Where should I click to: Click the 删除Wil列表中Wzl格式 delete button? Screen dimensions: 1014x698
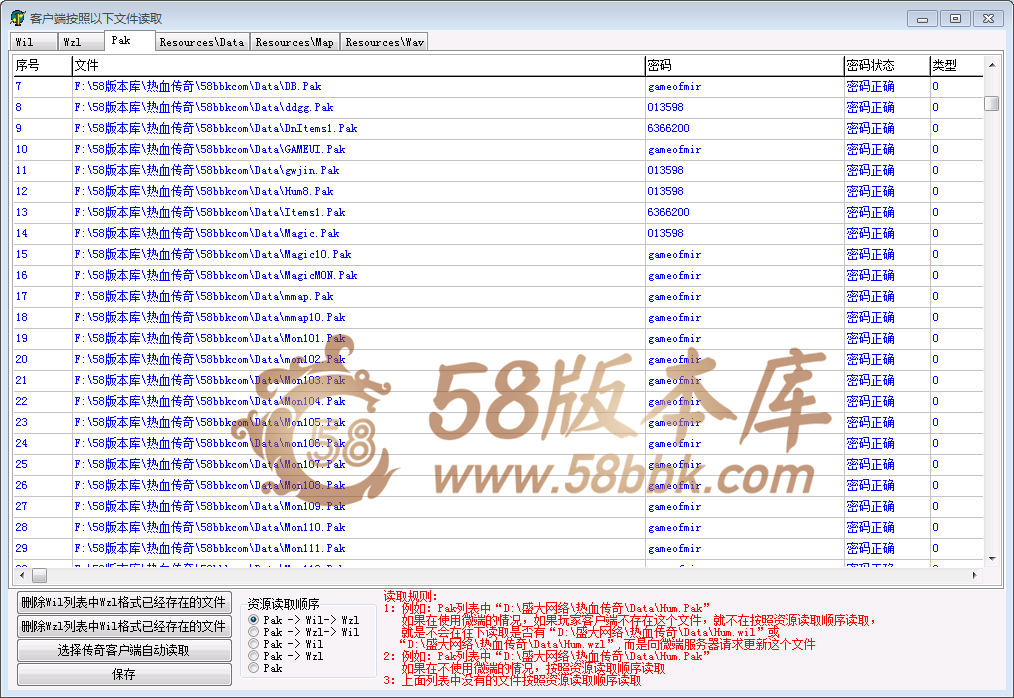(124, 602)
